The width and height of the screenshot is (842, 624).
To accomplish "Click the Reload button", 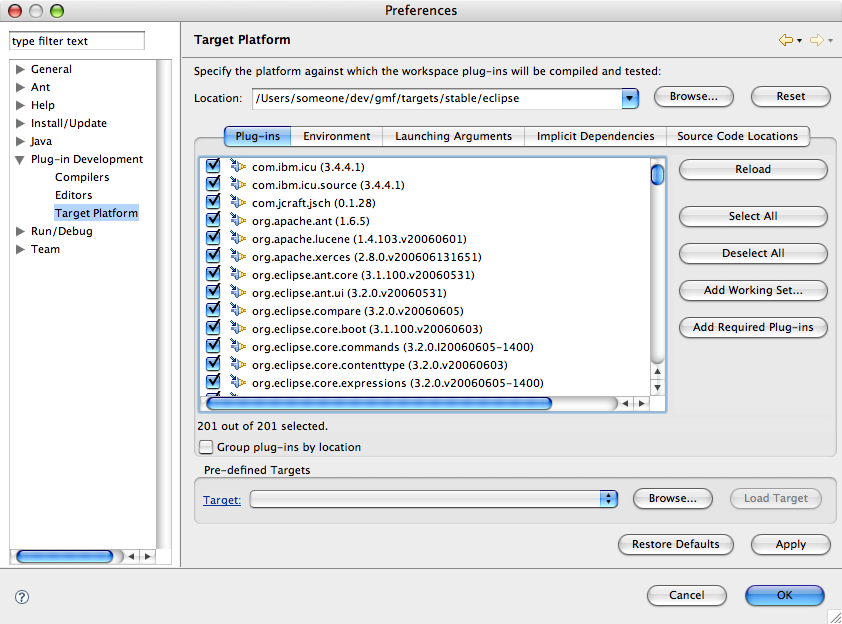I will click(753, 170).
